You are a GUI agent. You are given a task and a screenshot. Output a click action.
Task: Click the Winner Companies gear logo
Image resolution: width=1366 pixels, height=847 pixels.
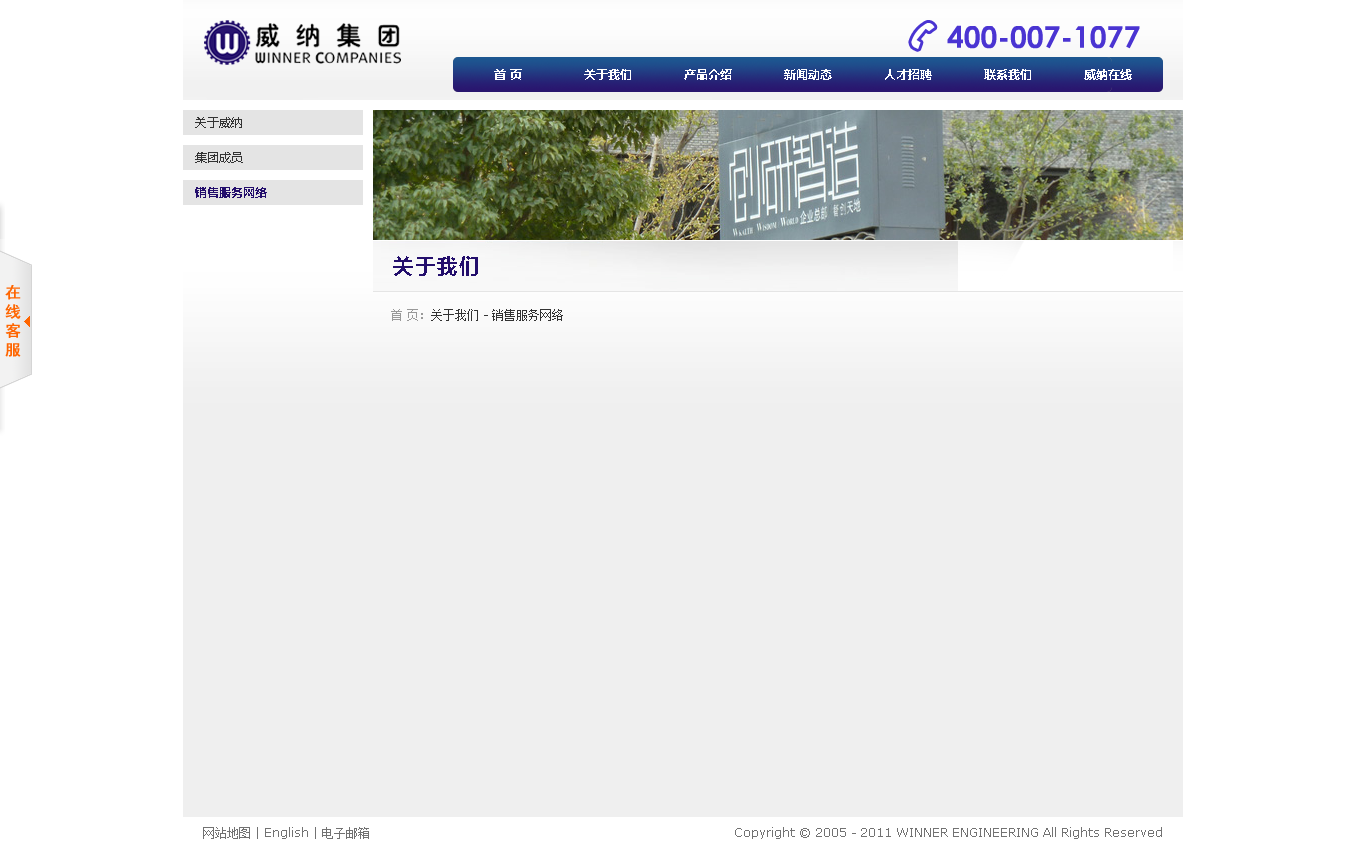pyautogui.click(x=226, y=43)
